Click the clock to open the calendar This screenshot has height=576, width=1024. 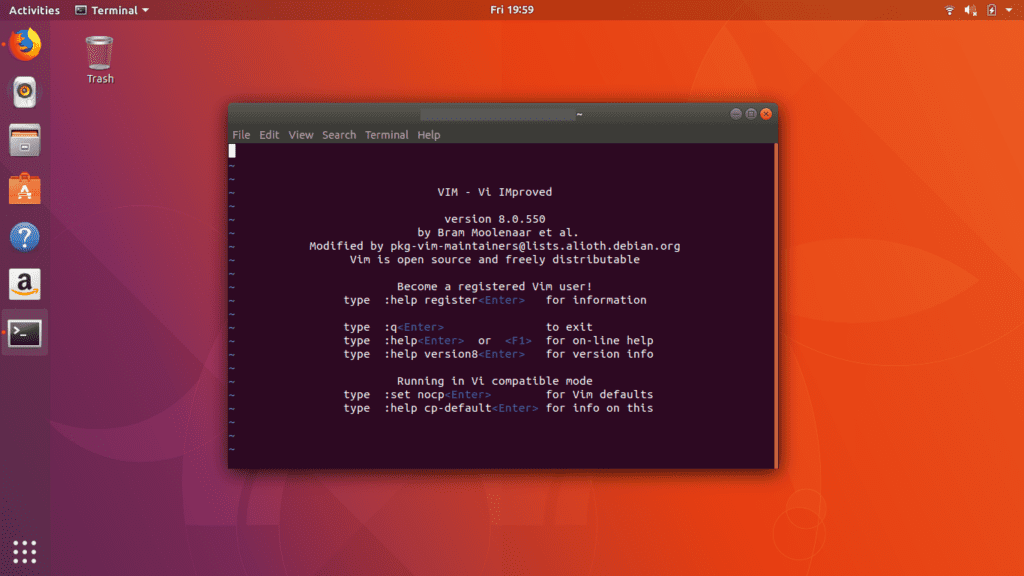point(512,10)
